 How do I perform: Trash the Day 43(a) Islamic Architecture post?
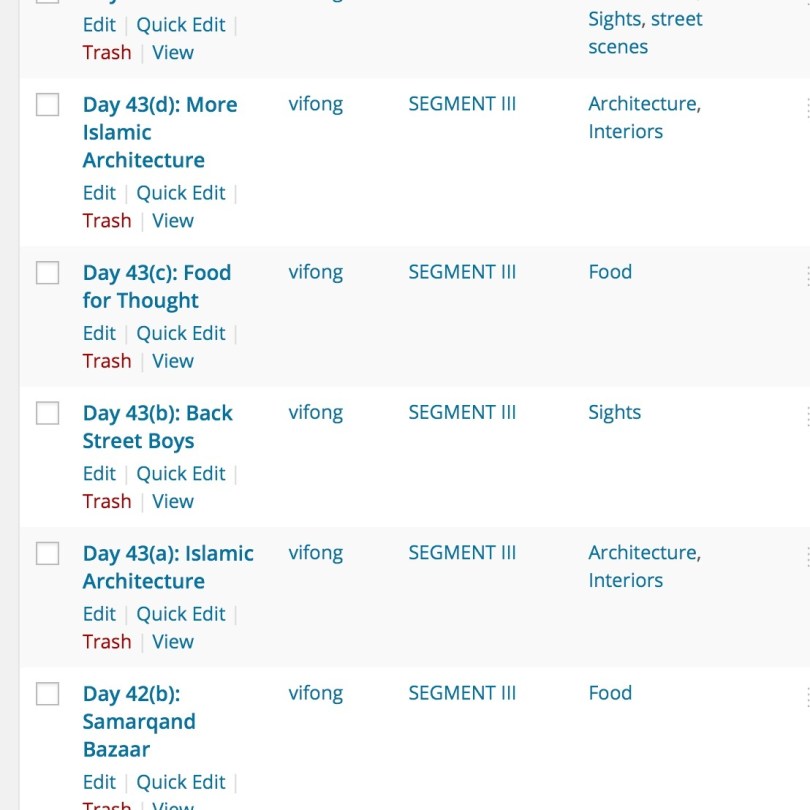click(107, 641)
